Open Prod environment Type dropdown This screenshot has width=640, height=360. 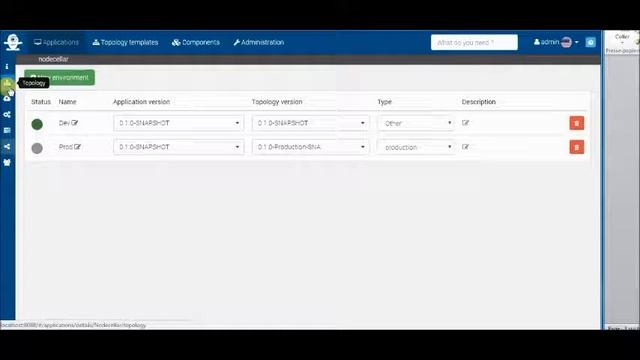pos(416,147)
